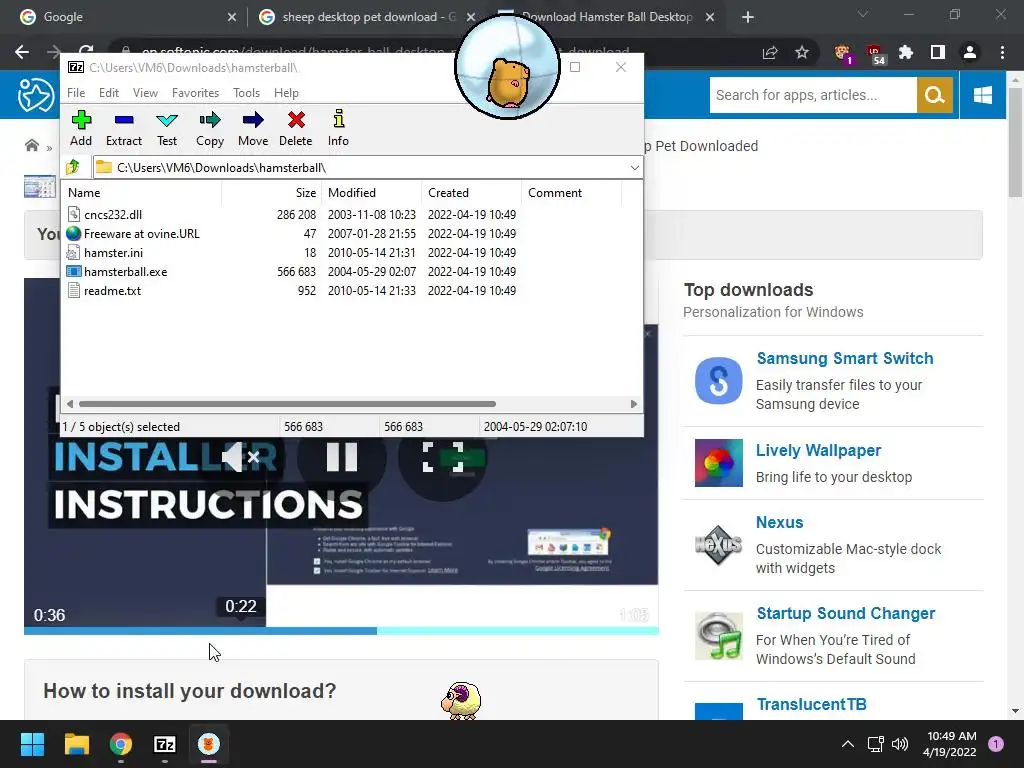Open the Favorites menu

pos(195,93)
